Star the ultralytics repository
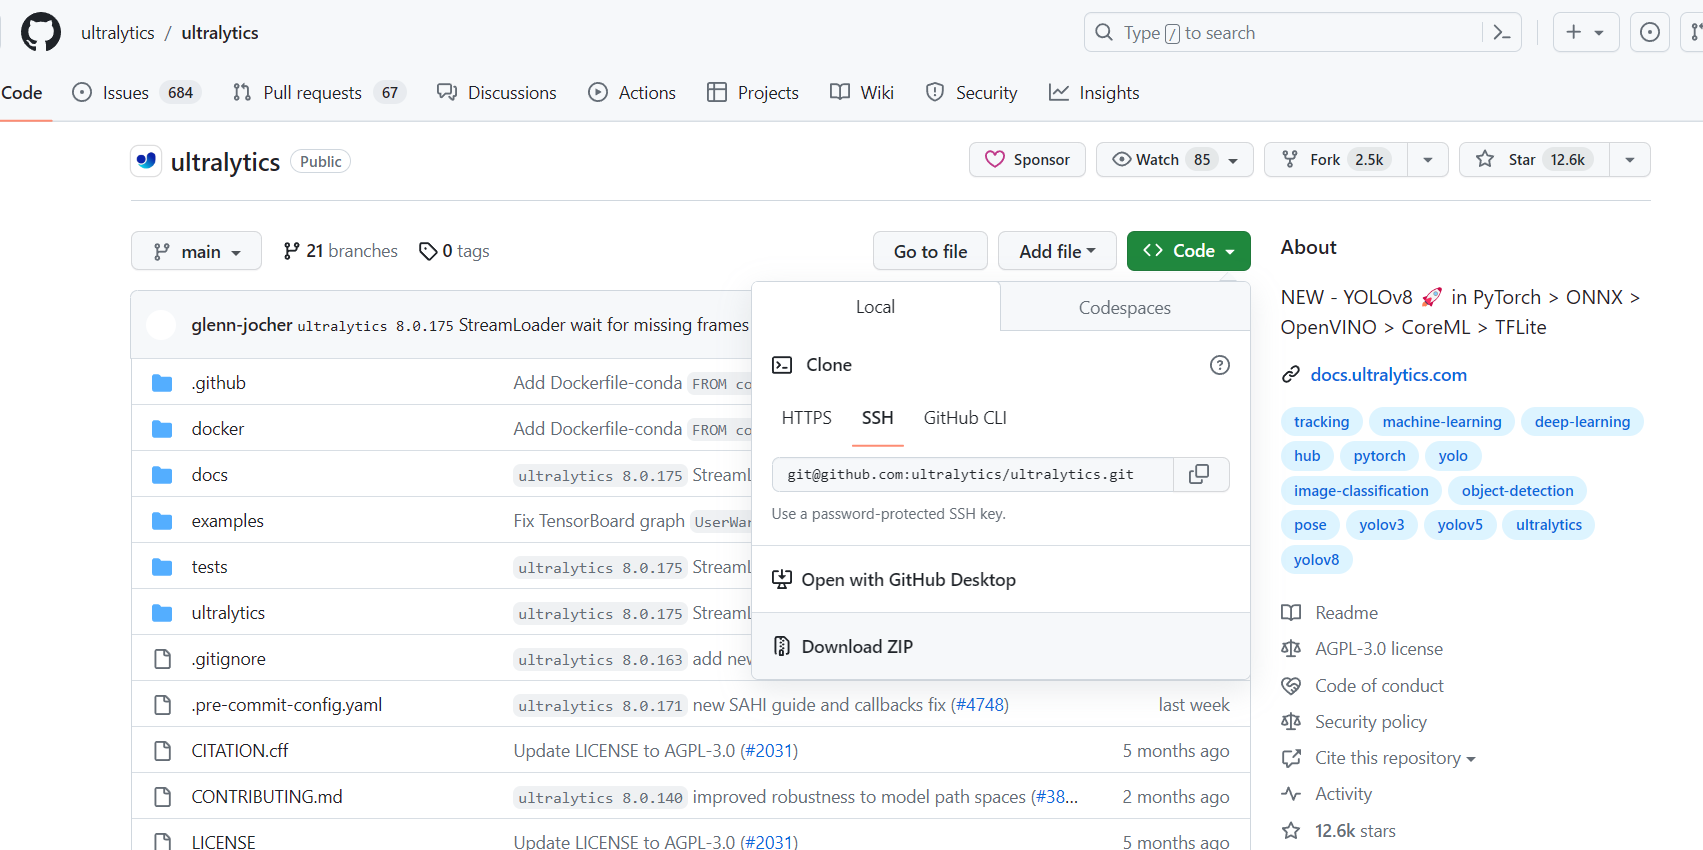The height and width of the screenshot is (850, 1703). pos(1534,160)
